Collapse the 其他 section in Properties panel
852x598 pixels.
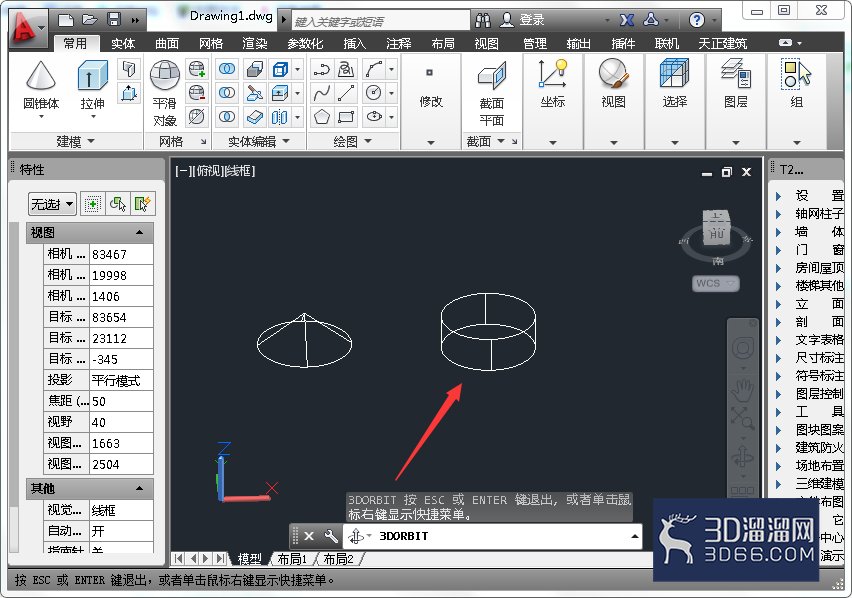click(x=139, y=488)
